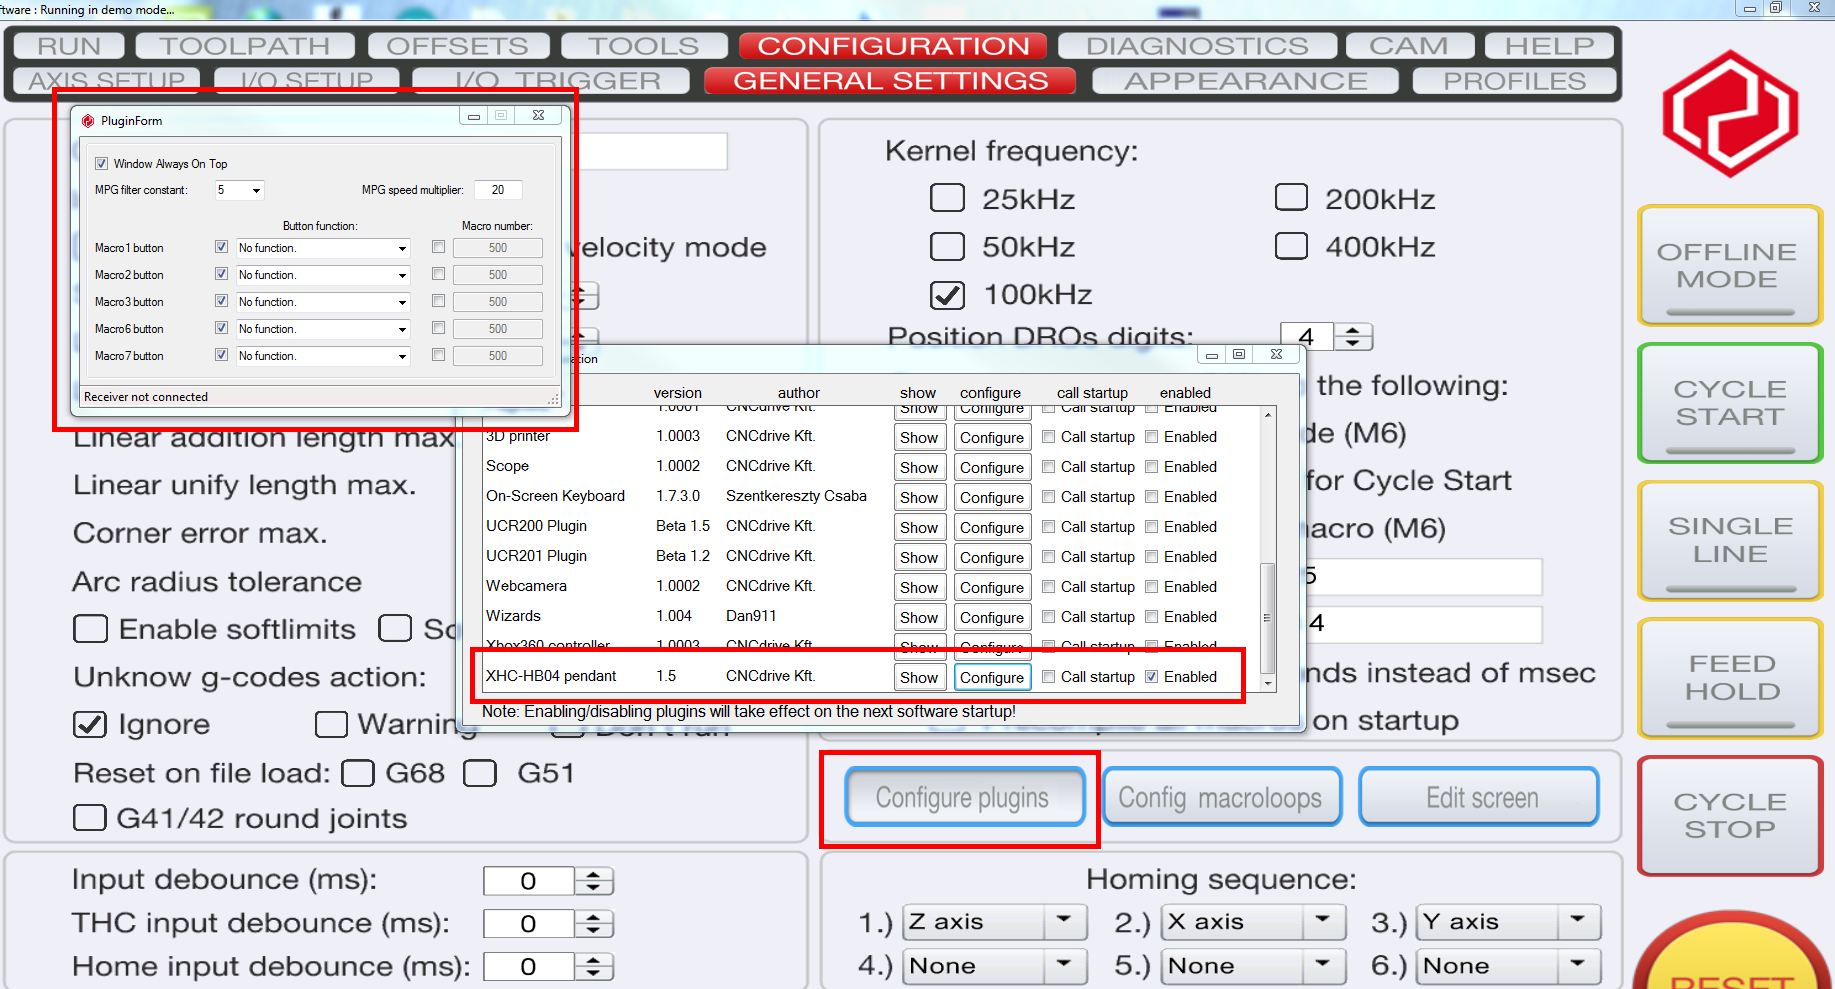Open Macro6 button function dropdown
The height and width of the screenshot is (989, 1835).
pyautogui.click(x=402, y=329)
